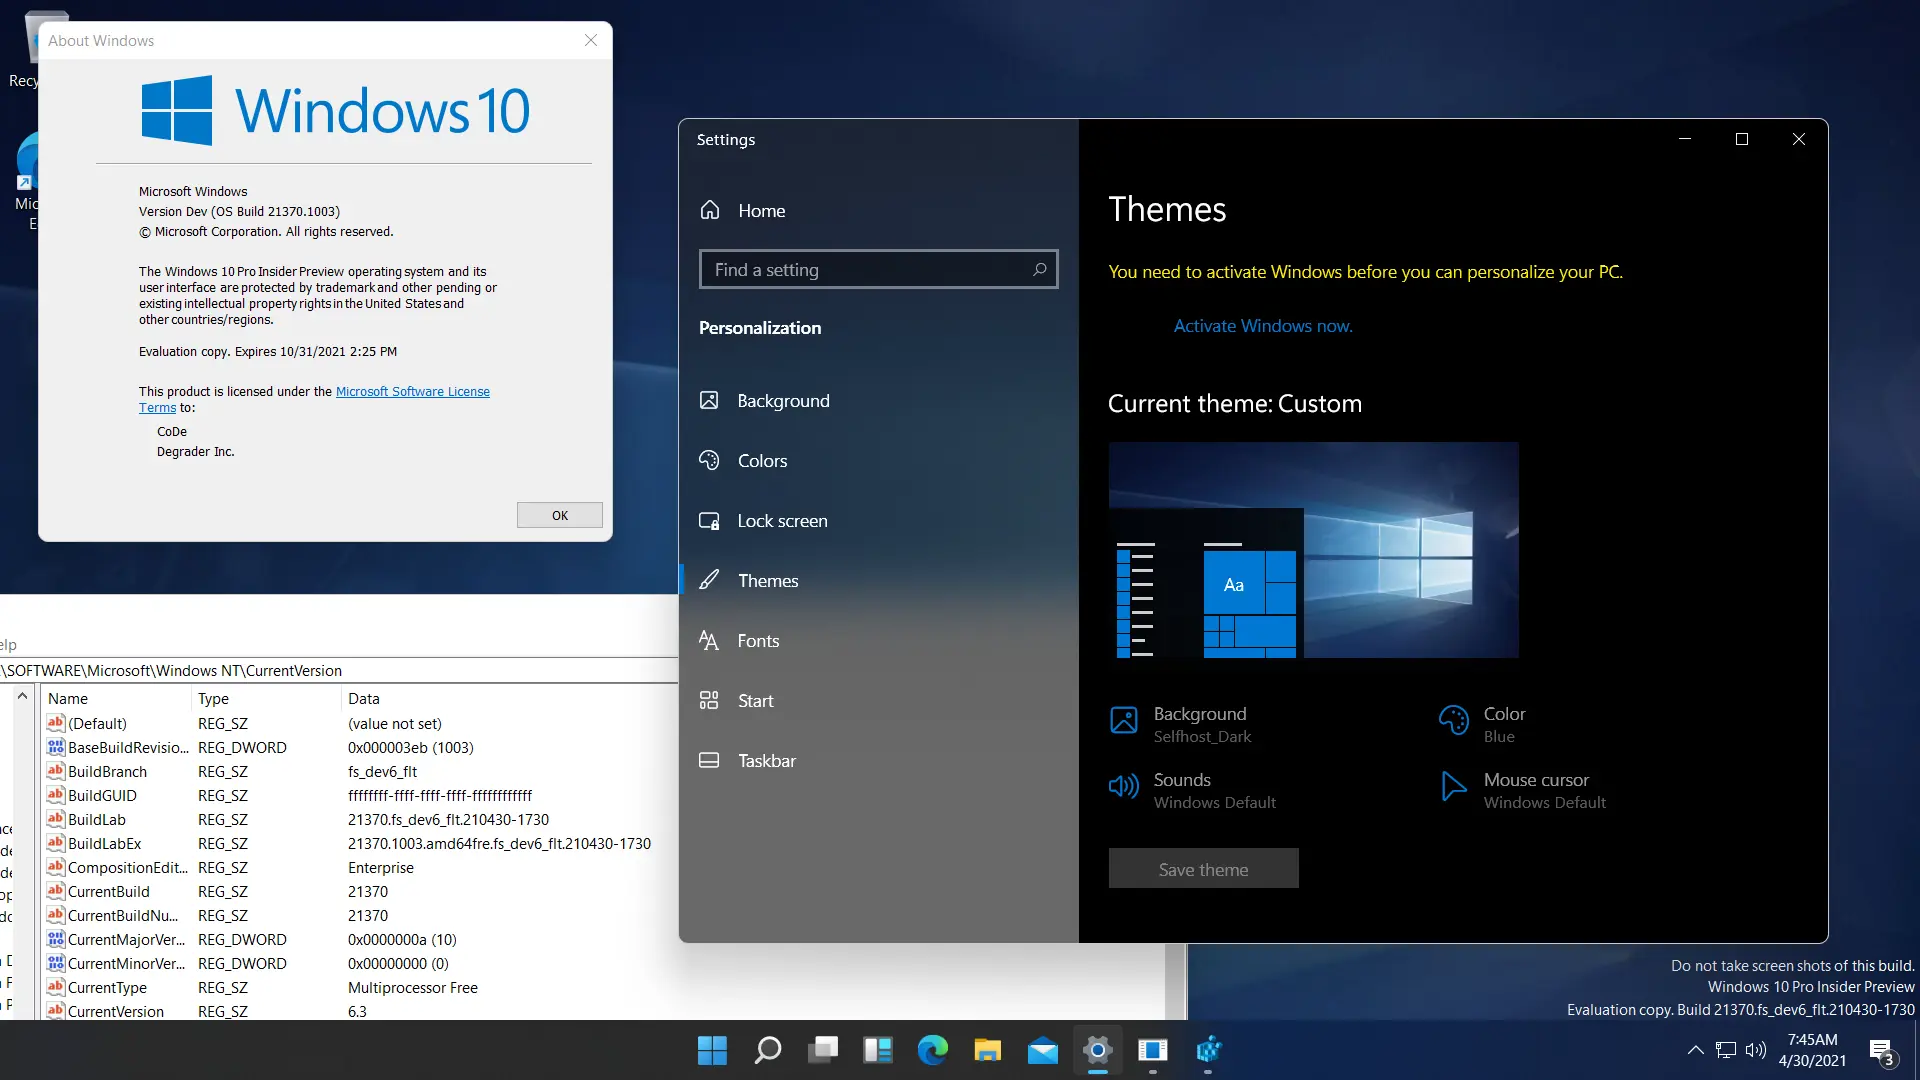Image resolution: width=1920 pixels, height=1080 pixels.
Task: Select the (Default) registry value
Action: [x=97, y=724]
